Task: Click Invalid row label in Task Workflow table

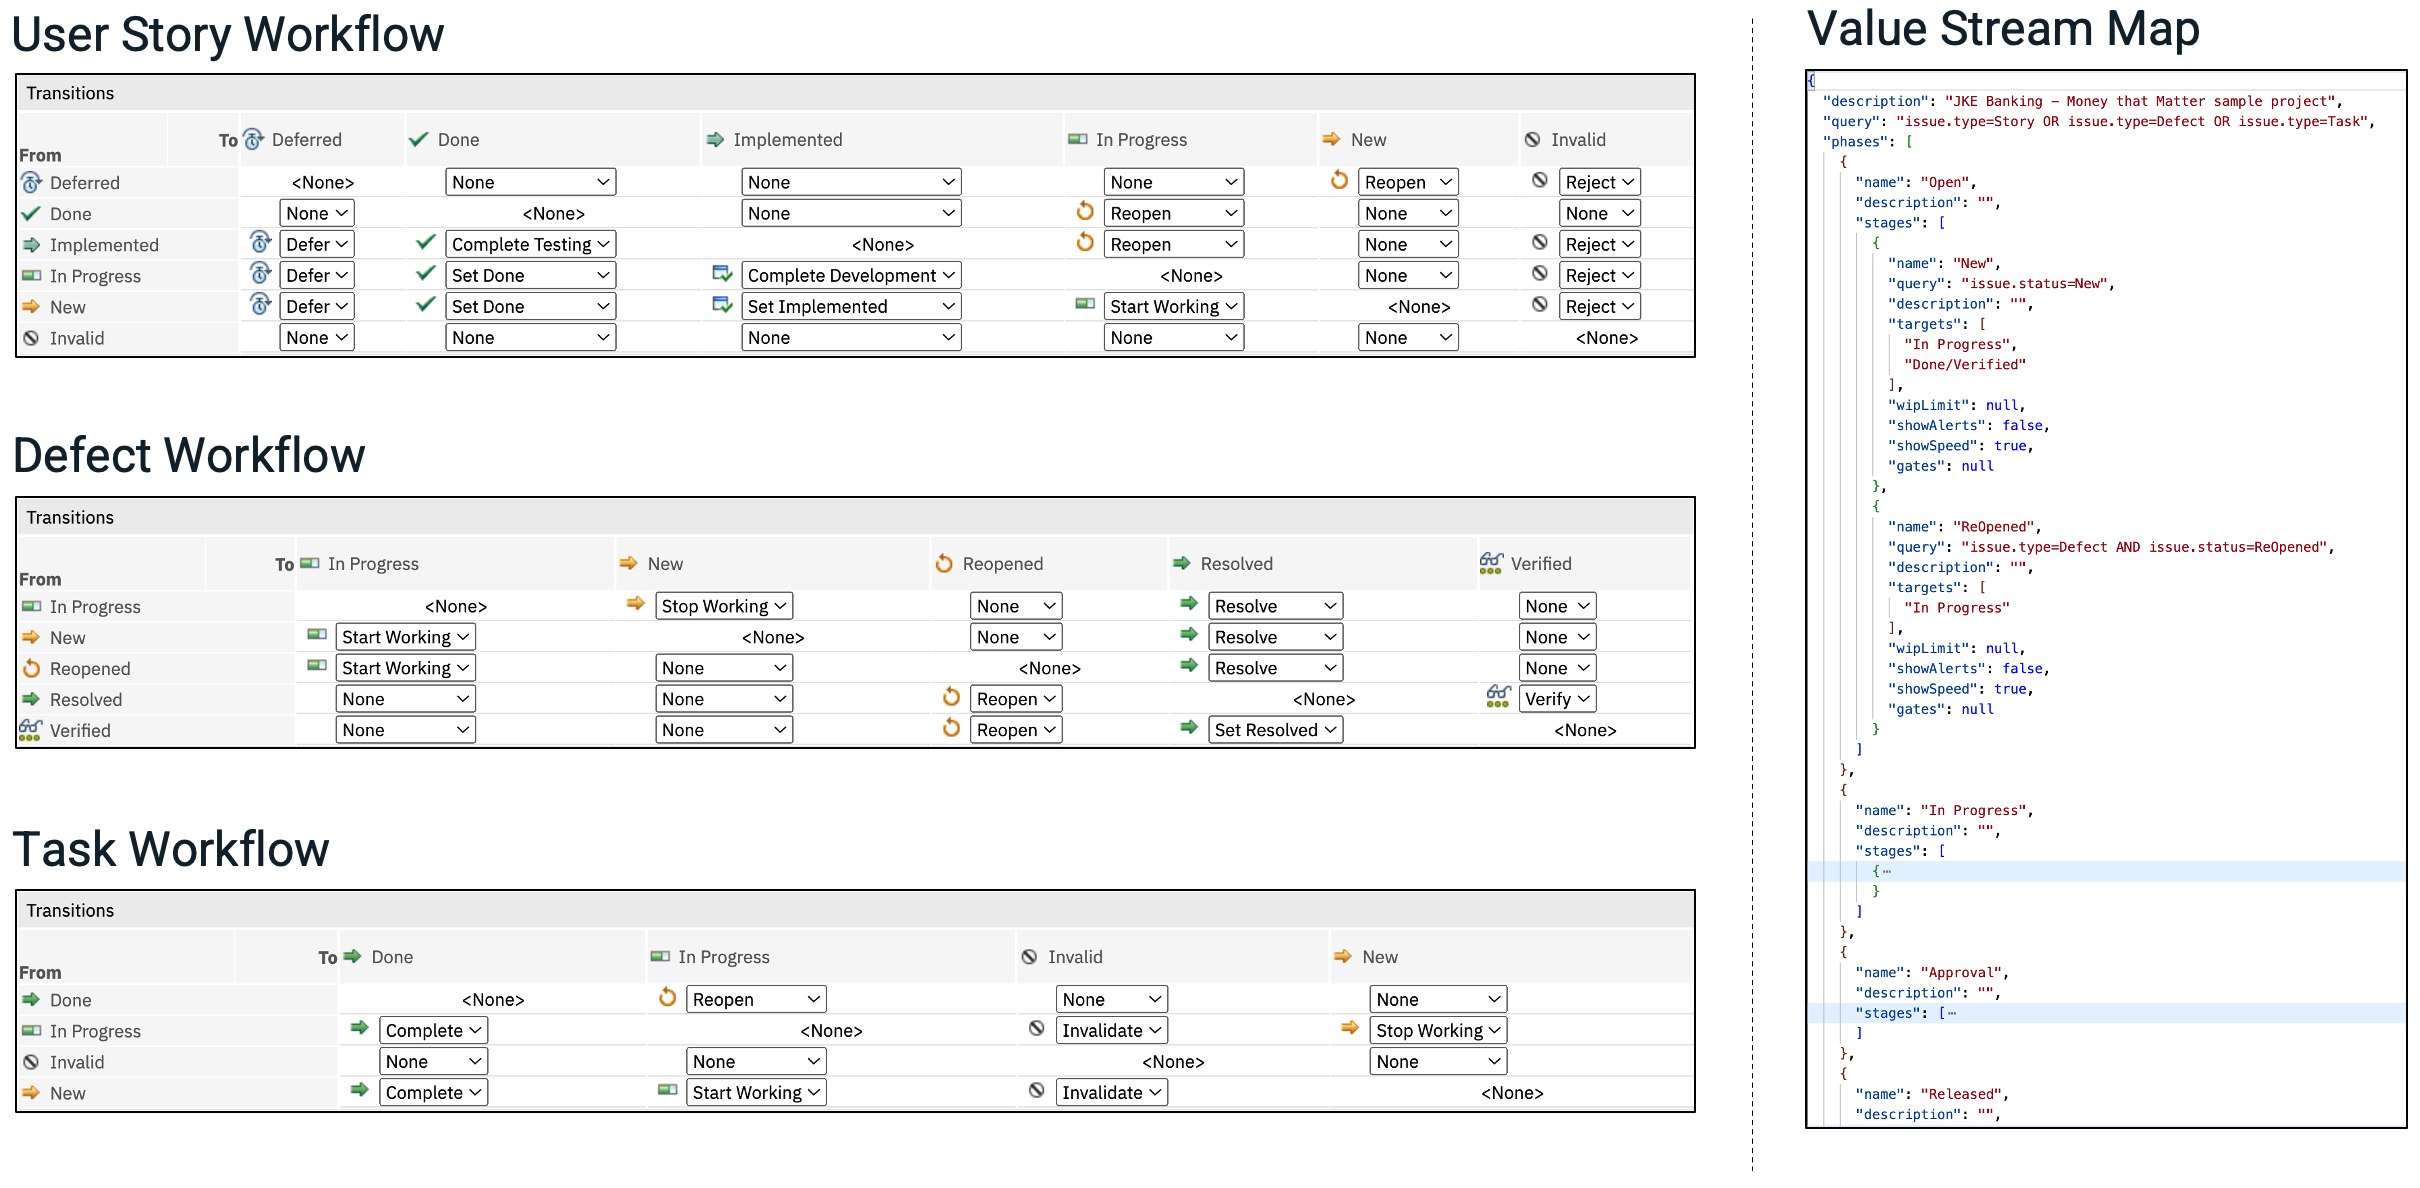Action: pos(77,1062)
